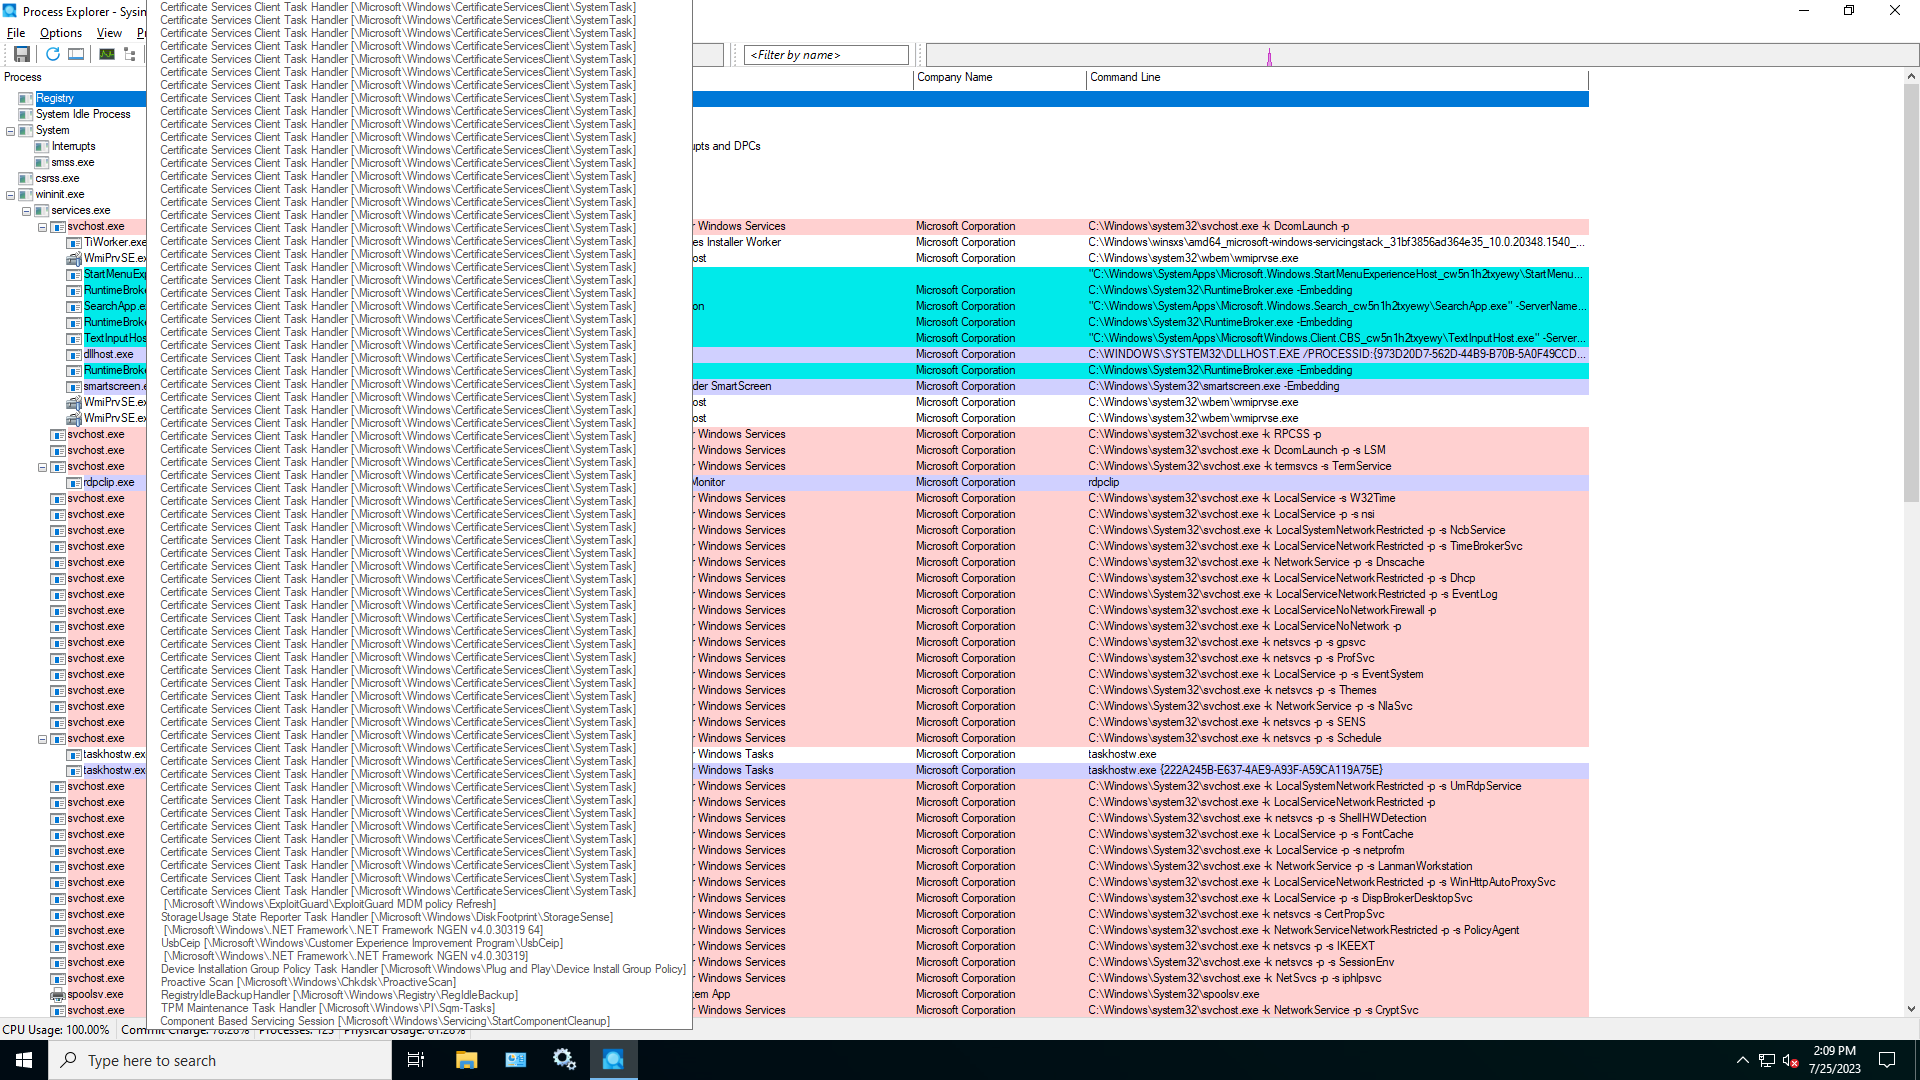
Task: Click the spoolsv.exe printer icon
Action: coord(58,994)
